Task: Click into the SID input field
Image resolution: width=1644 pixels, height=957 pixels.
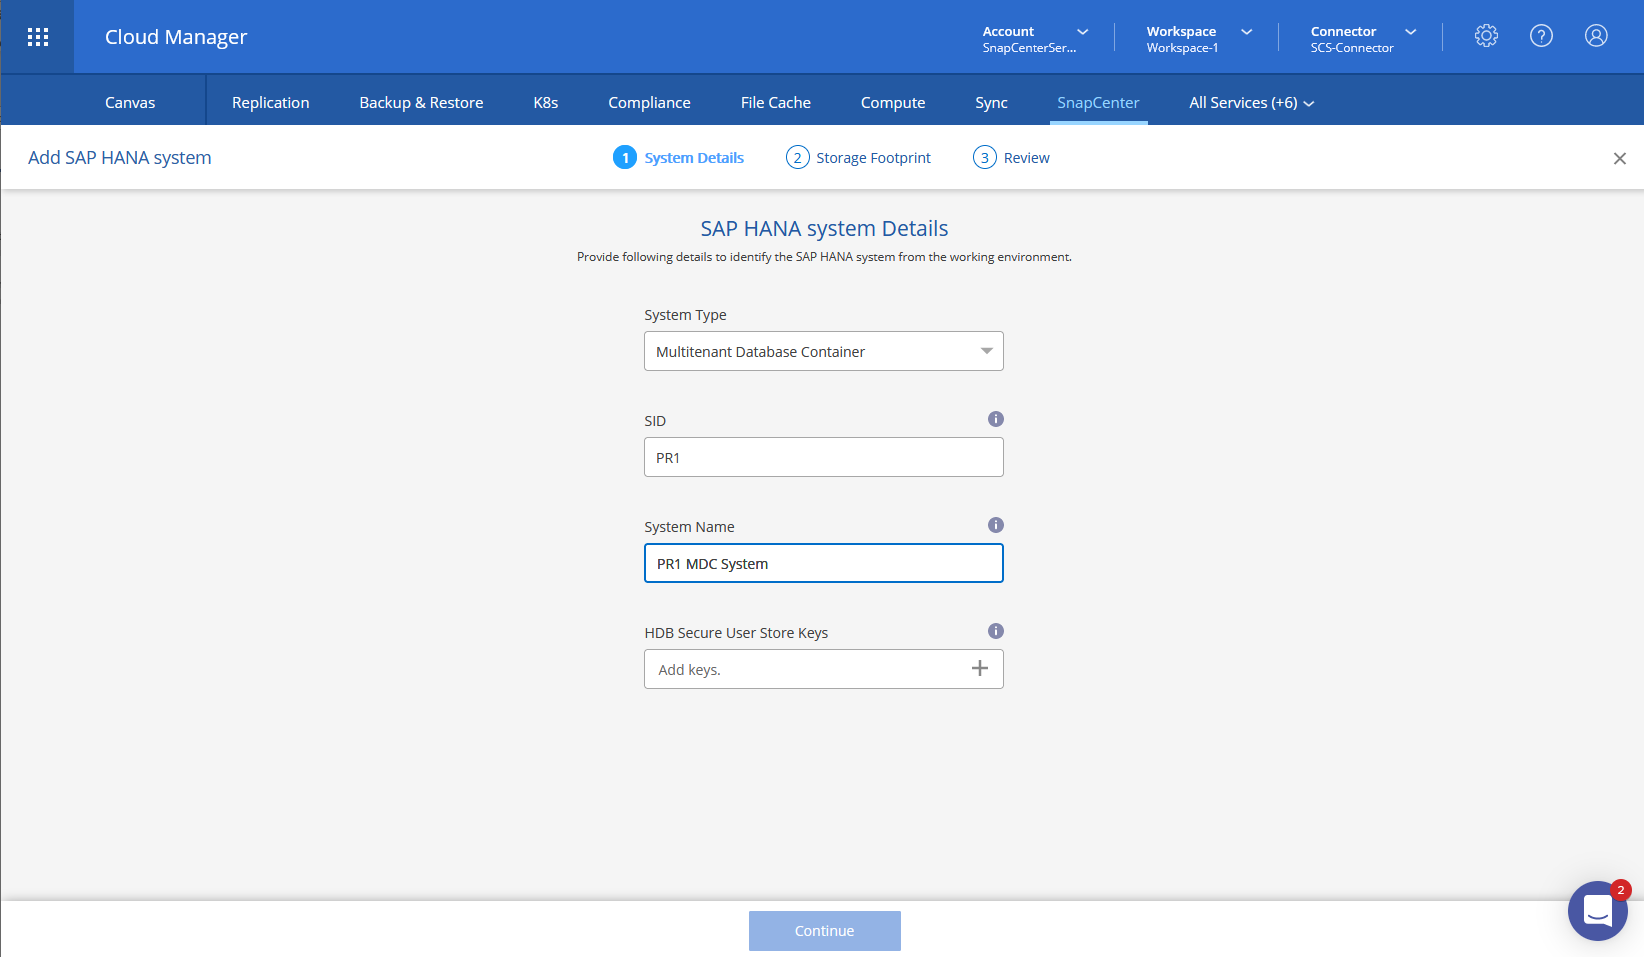Action: click(x=823, y=457)
